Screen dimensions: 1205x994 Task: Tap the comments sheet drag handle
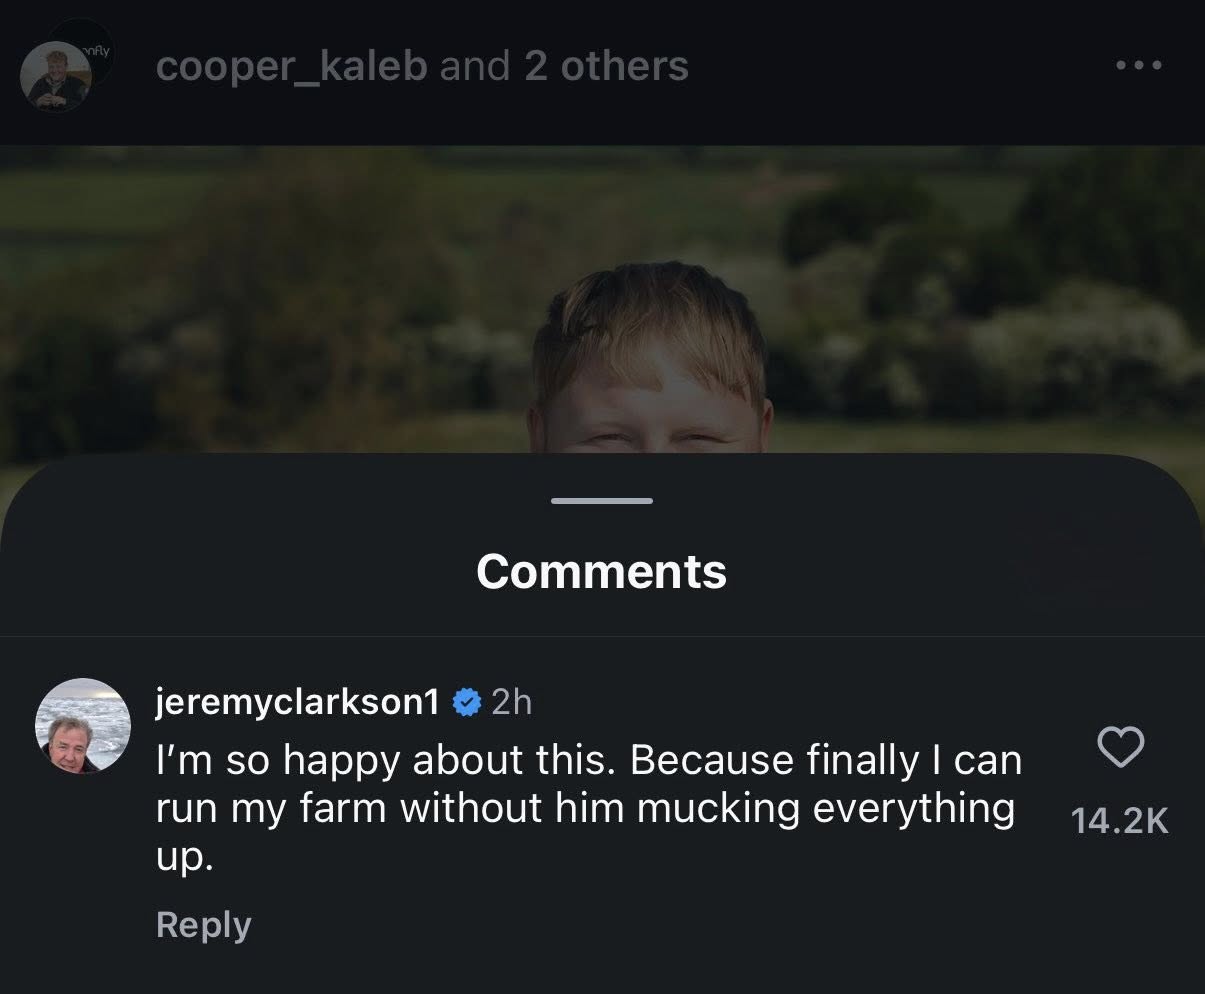602,500
